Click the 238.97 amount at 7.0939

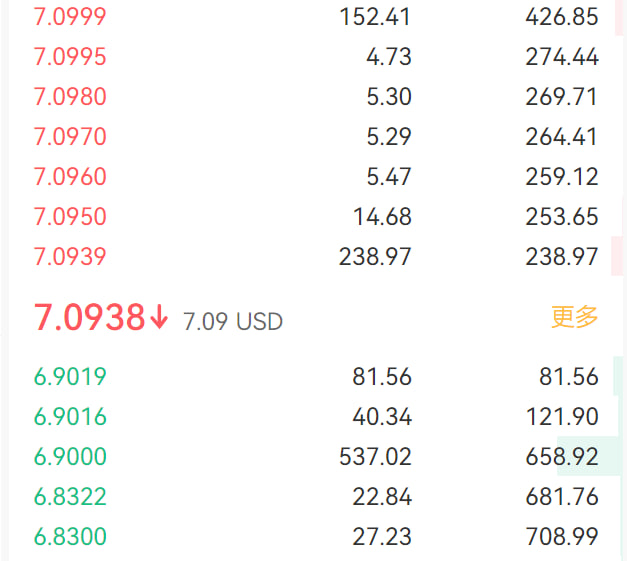pos(375,256)
